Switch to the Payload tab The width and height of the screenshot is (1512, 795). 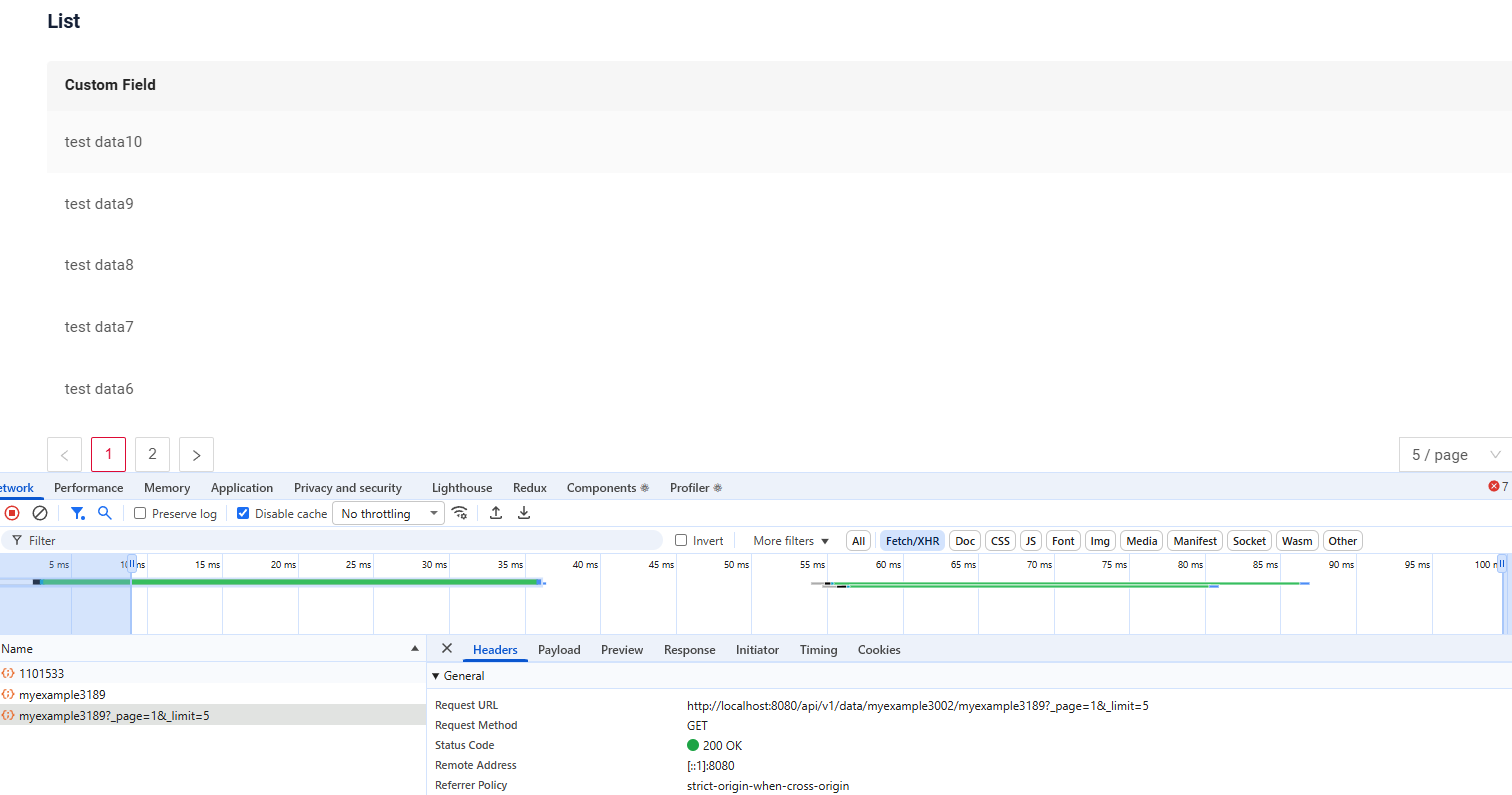click(x=559, y=650)
